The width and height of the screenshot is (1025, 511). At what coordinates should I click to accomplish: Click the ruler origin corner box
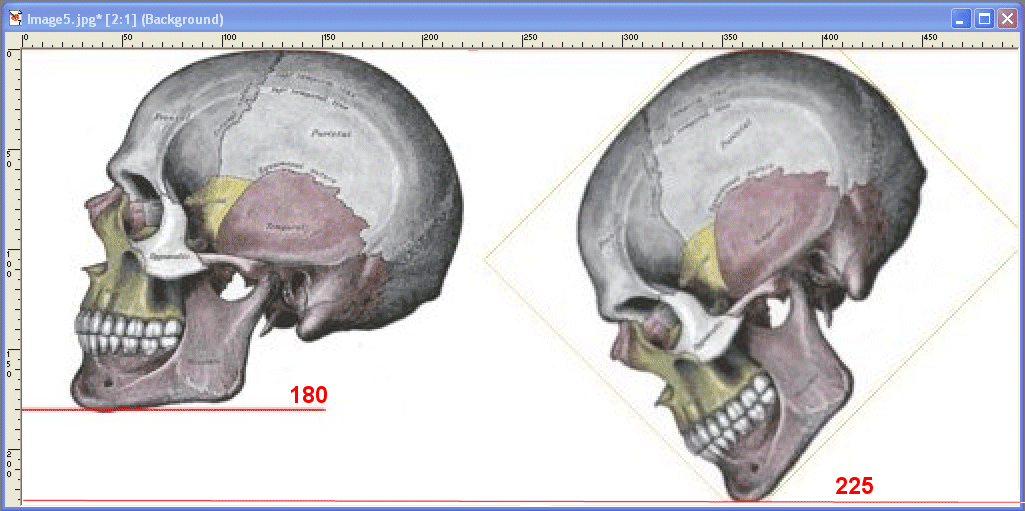point(13,40)
